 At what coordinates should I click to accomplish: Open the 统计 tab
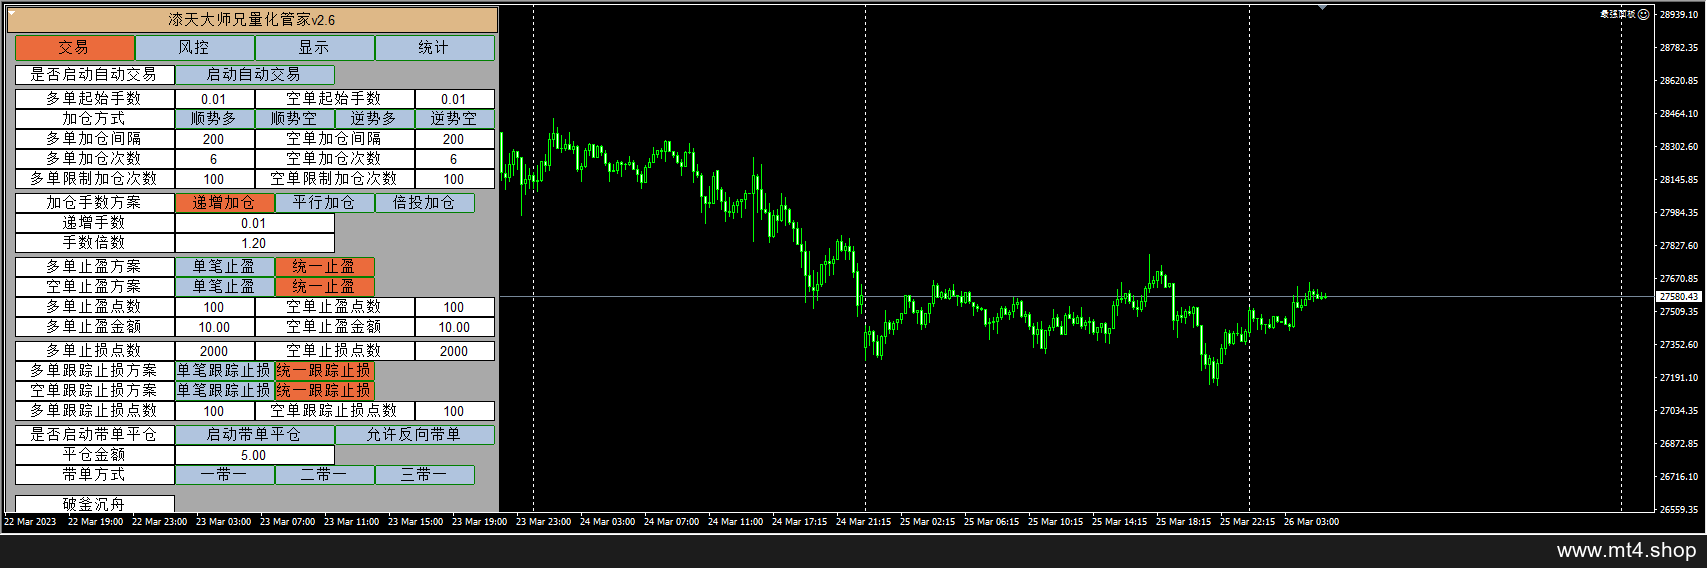click(x=435, y=47)
